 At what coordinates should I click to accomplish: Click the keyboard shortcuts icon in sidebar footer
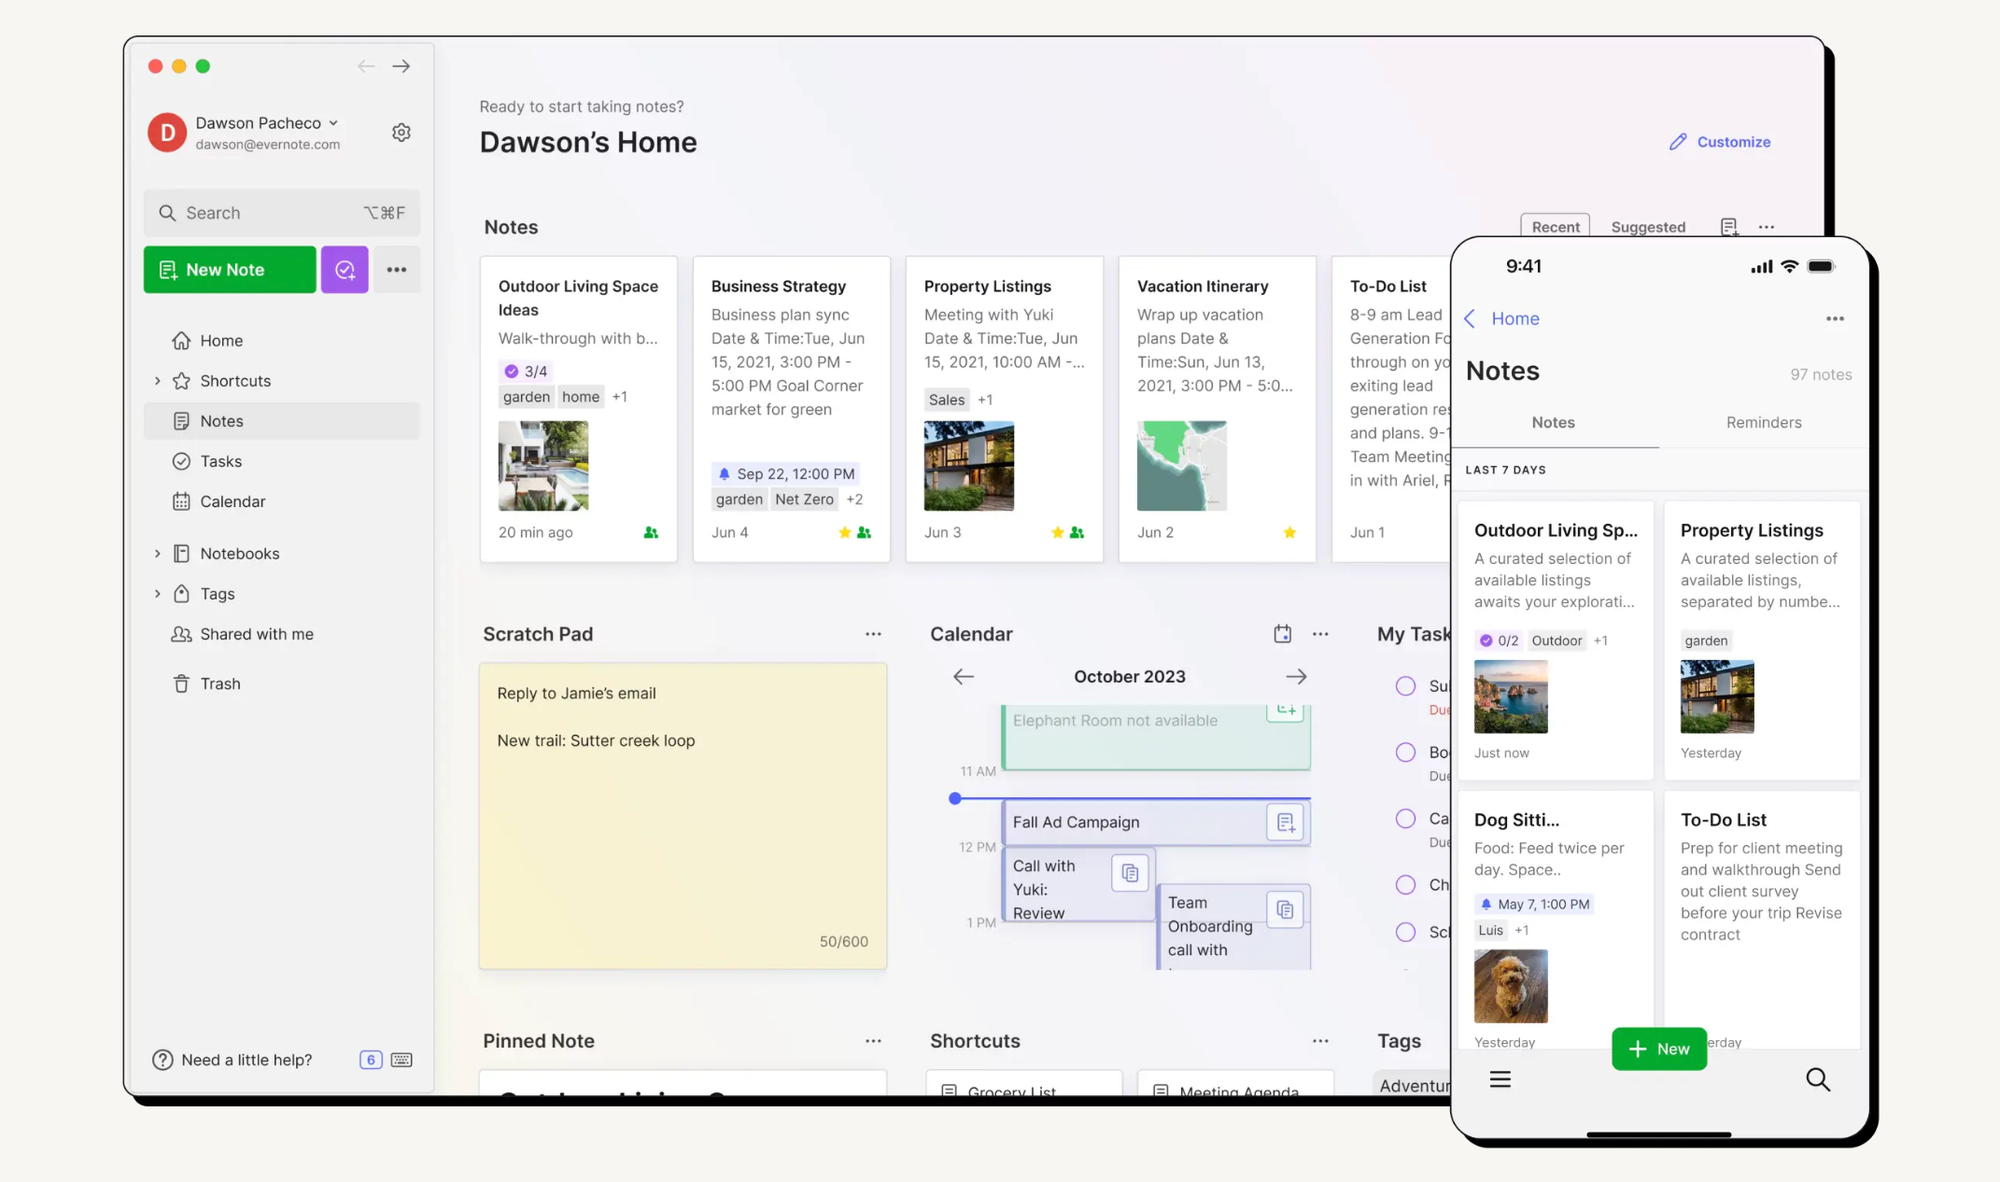tap(402, 1059)
